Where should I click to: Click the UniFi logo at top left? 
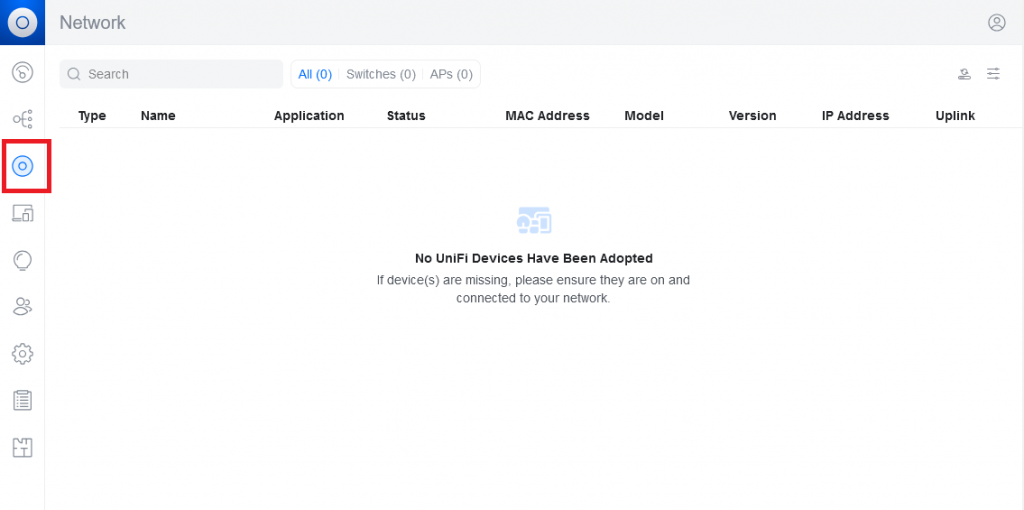click(22, 22)
